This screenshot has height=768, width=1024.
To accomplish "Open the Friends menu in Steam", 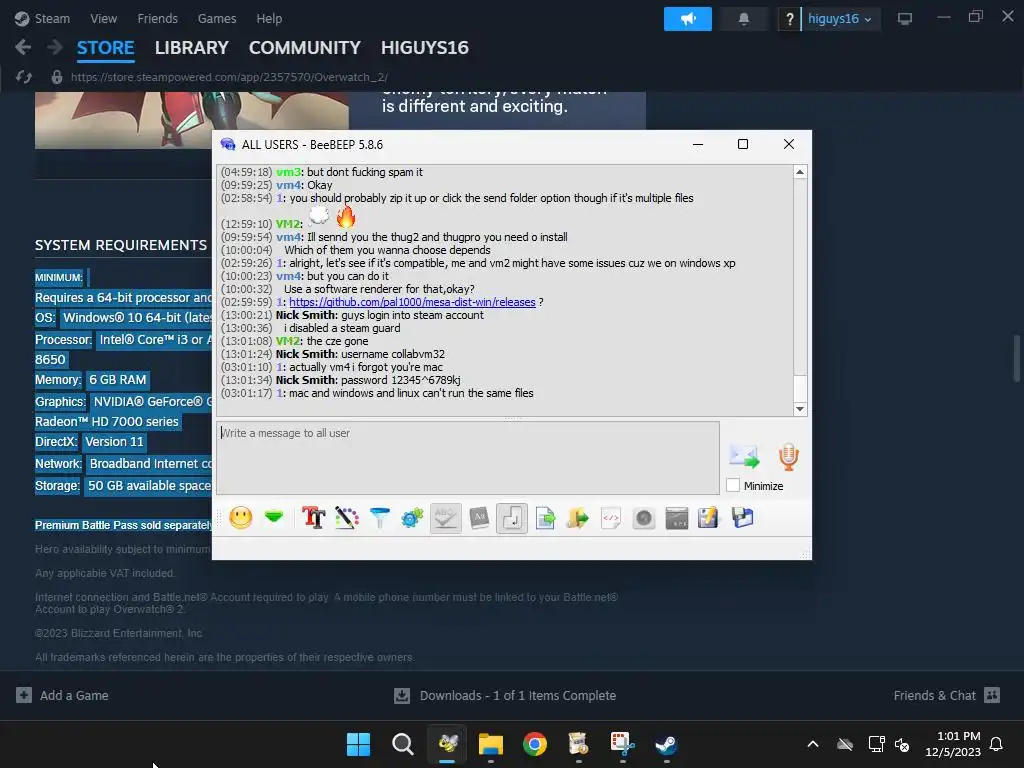I will click(x=157, y=18).
